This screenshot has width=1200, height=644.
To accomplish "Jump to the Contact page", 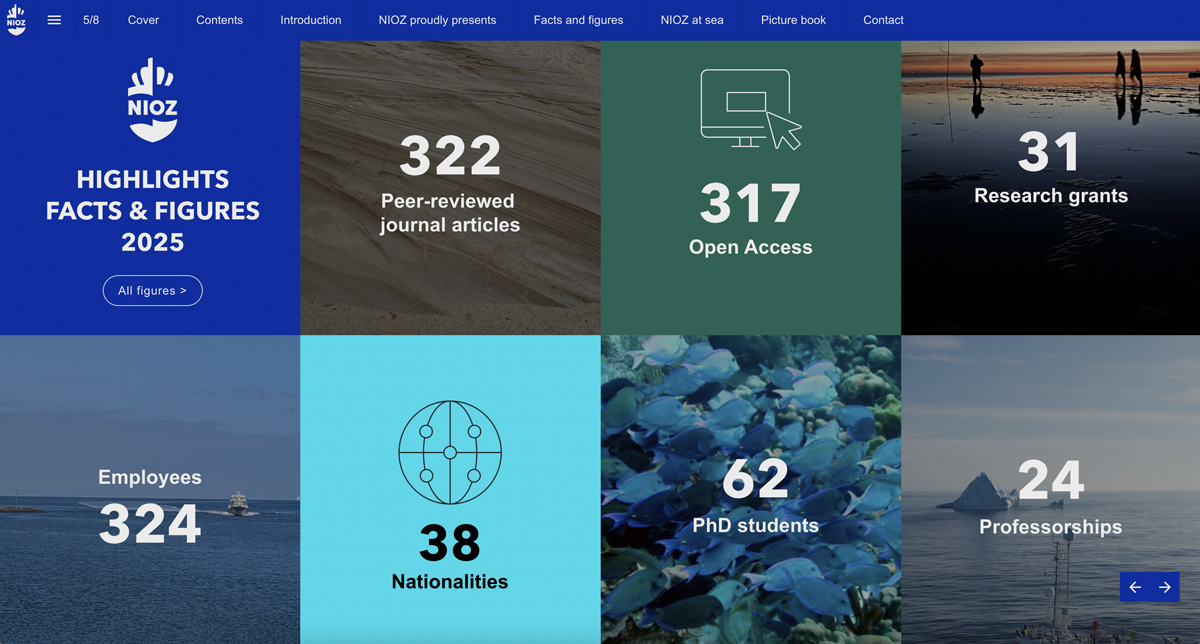I will click(x=883, y=20).
